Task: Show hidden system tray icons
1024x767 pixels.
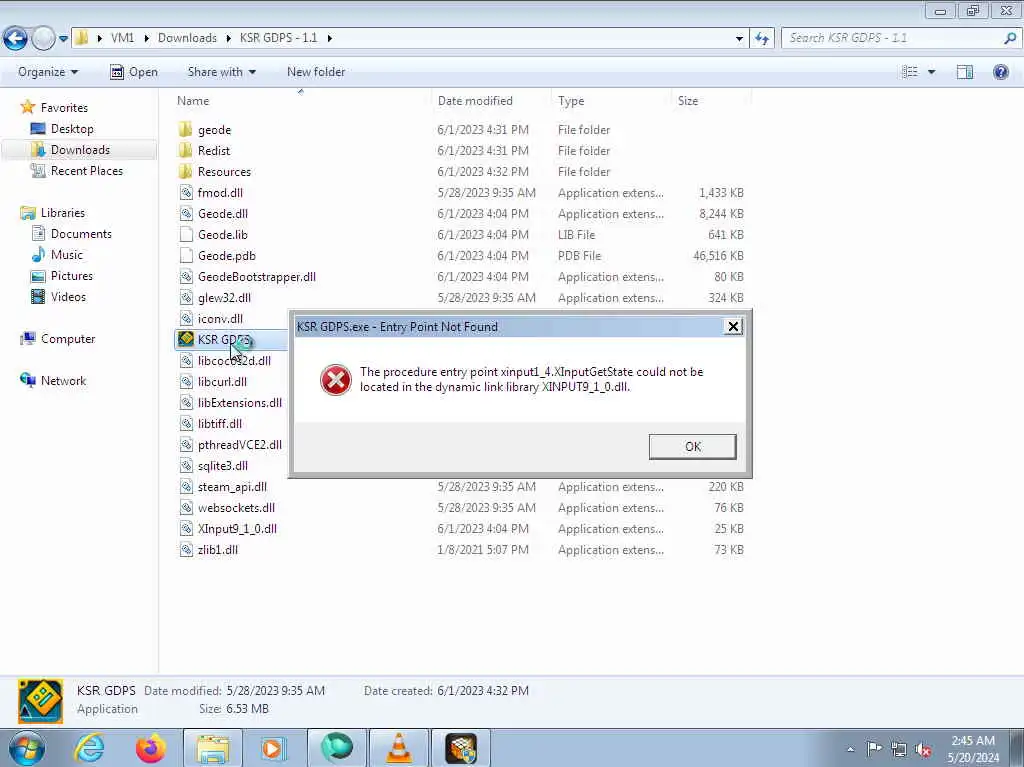Action: pyautogui.click(x=850, y=749)
